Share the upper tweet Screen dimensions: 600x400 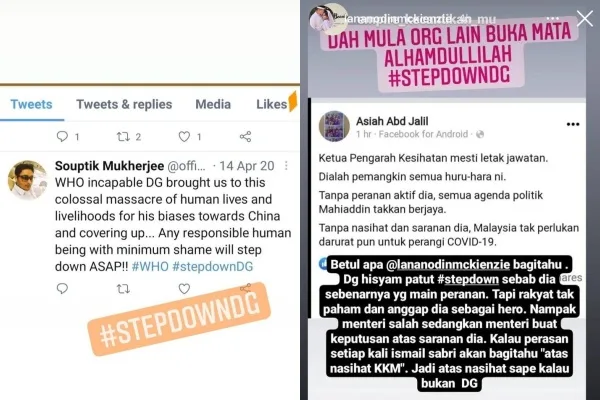(x=245, y=136)
